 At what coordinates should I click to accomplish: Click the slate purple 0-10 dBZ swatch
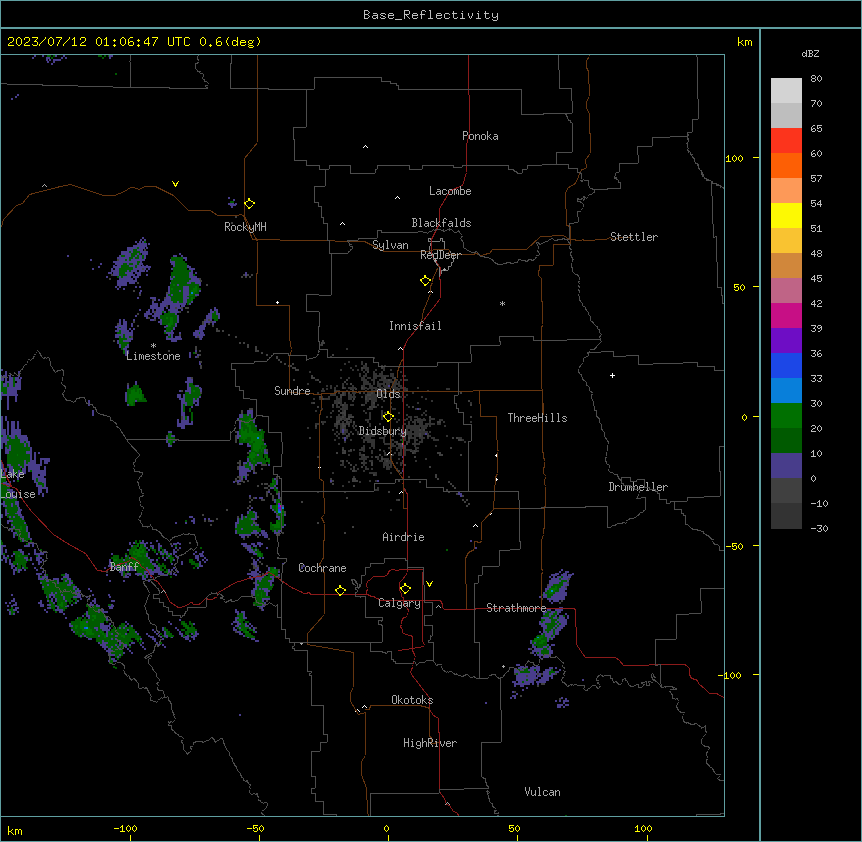point(786,466)
